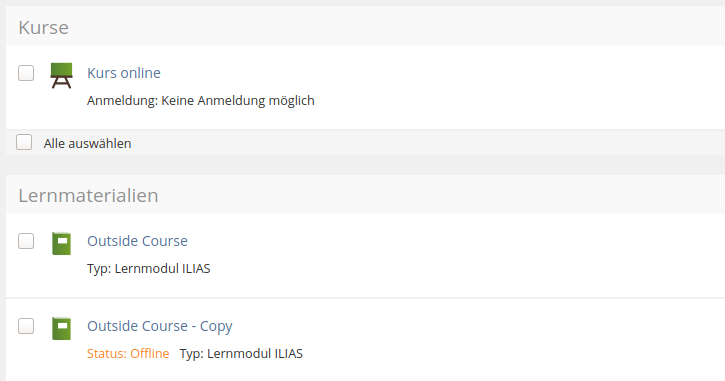Click the orange Status: Offline text

point(128,354)
